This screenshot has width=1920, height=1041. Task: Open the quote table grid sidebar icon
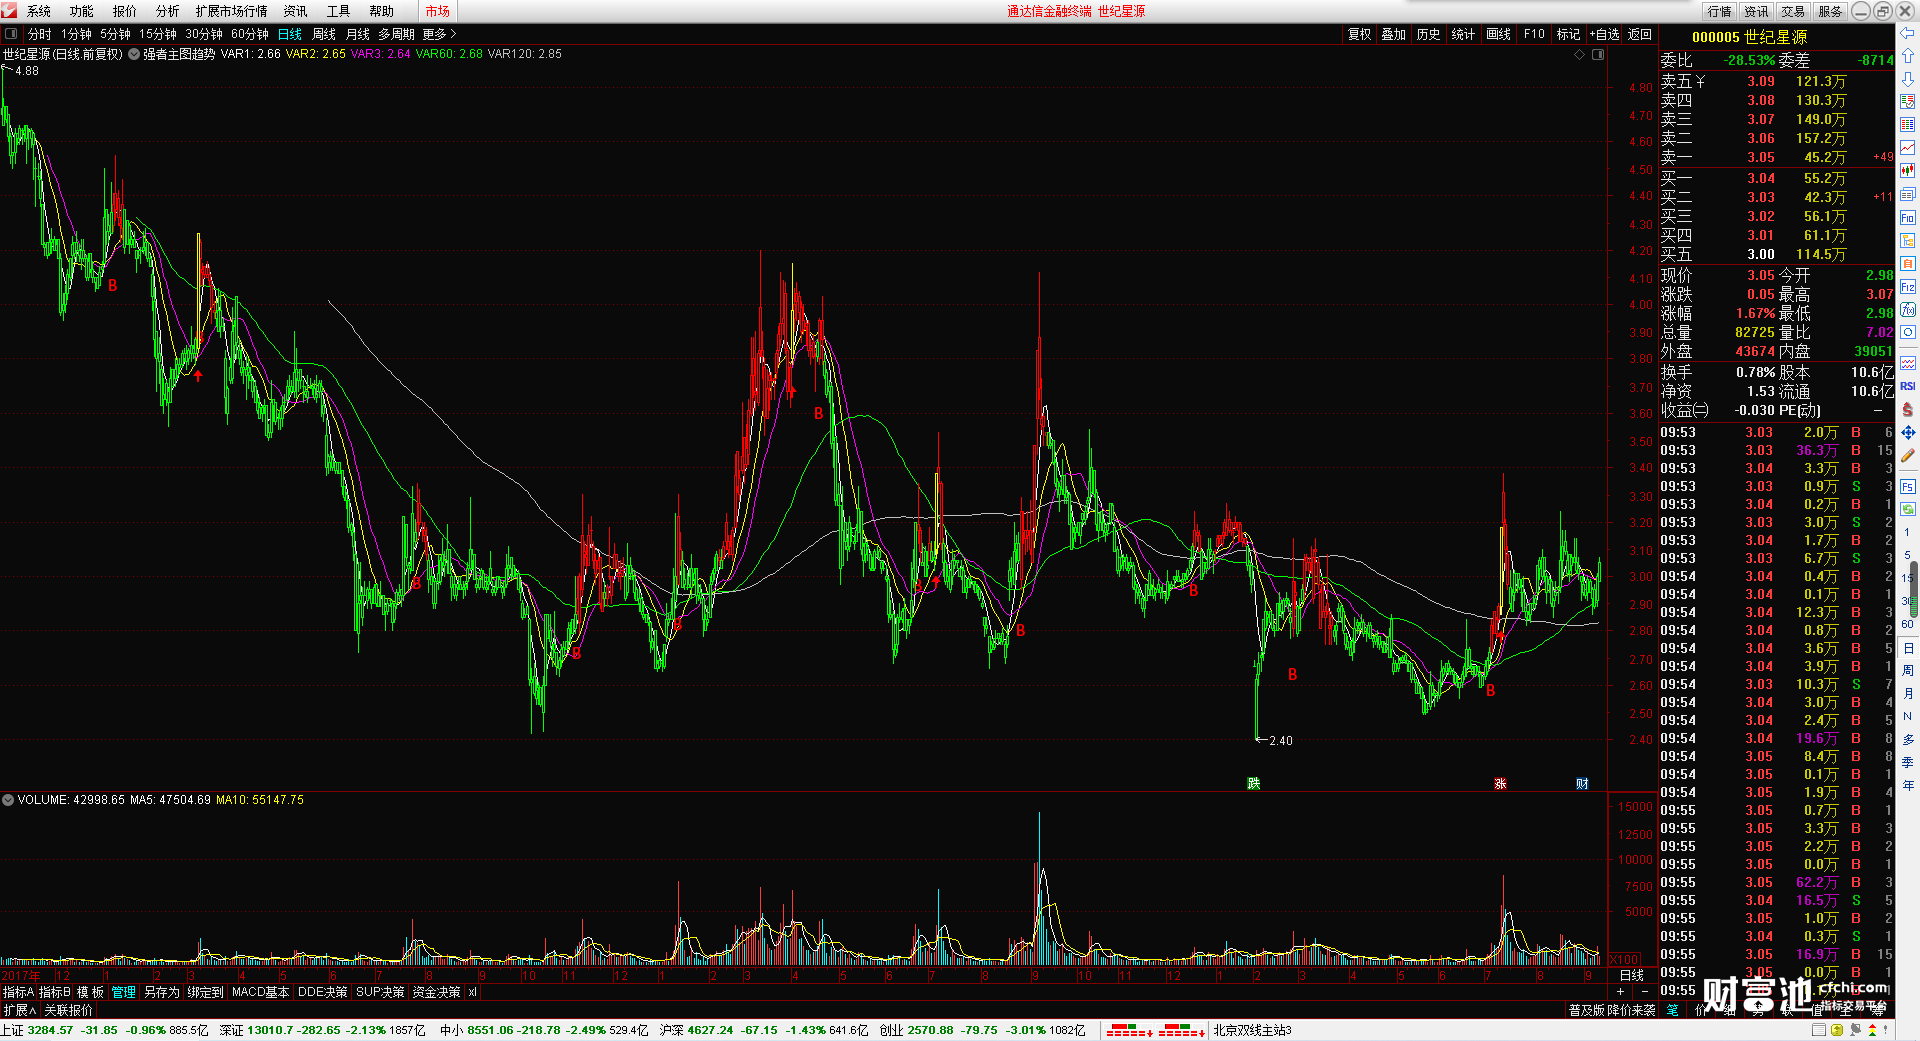click(1907, 125)
